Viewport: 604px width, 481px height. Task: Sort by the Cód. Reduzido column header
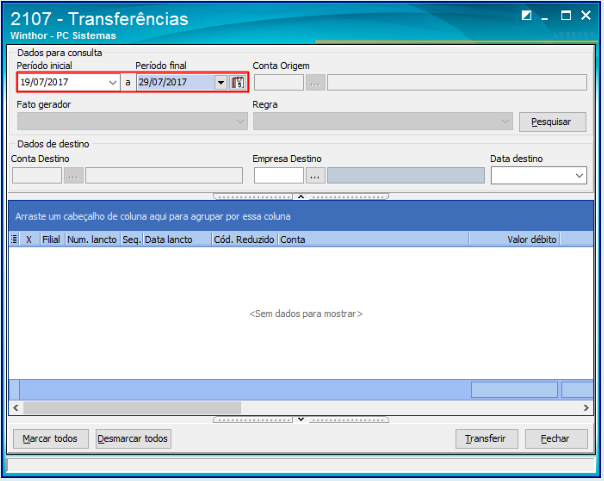(245, 239)
